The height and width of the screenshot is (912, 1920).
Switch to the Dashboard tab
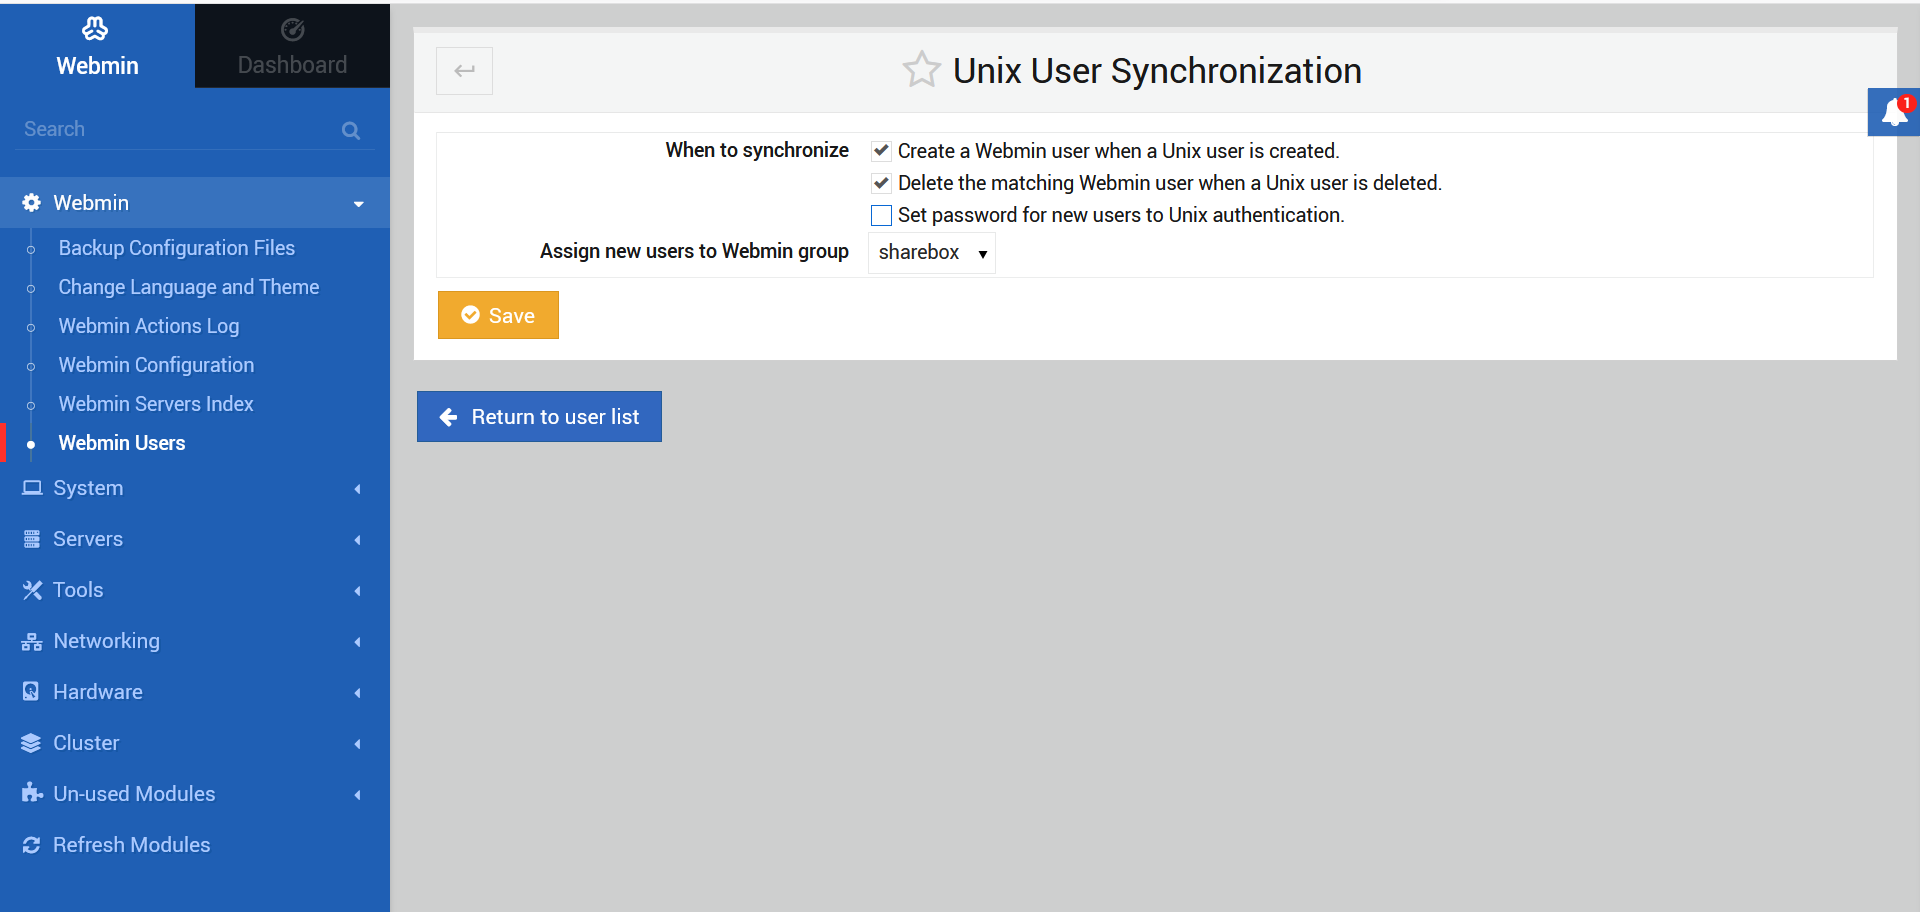coord(291,45)
